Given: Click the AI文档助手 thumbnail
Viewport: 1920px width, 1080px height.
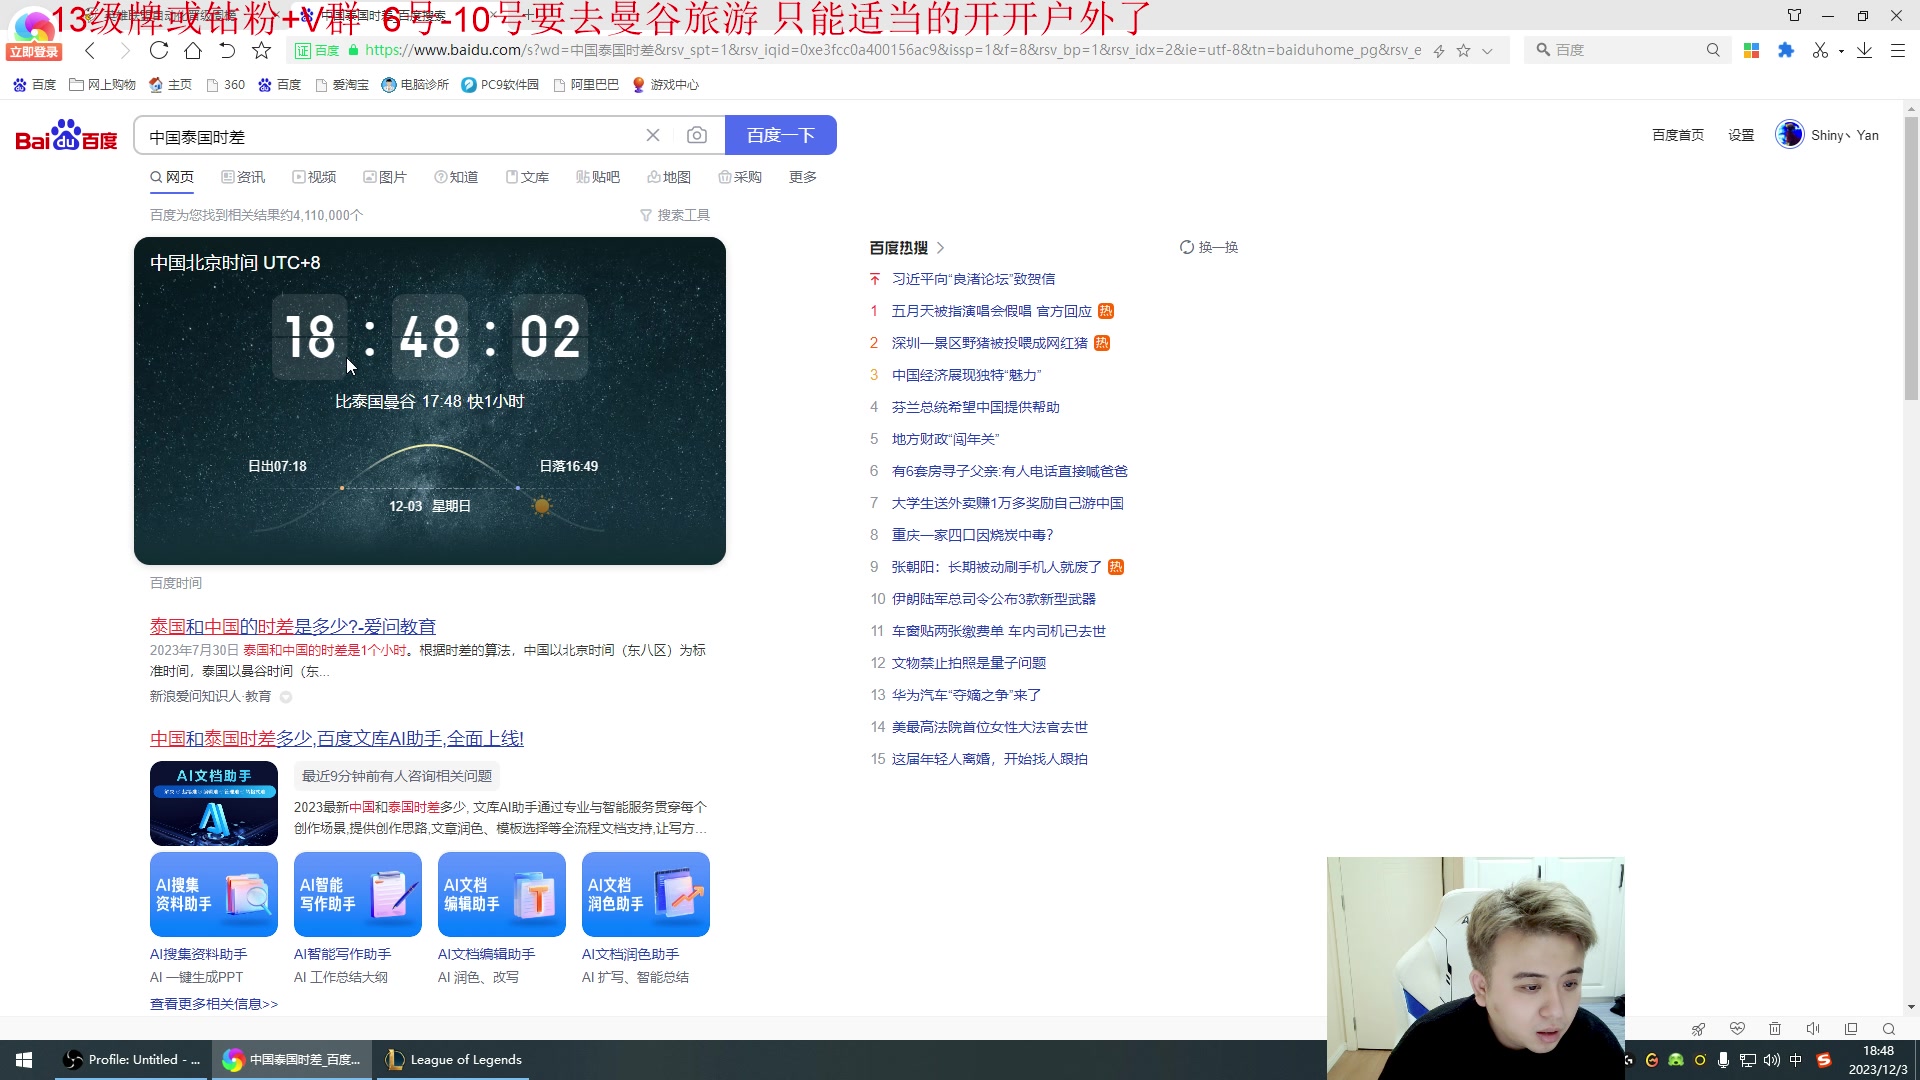Looking at the screenshot, I should (214, 803).
